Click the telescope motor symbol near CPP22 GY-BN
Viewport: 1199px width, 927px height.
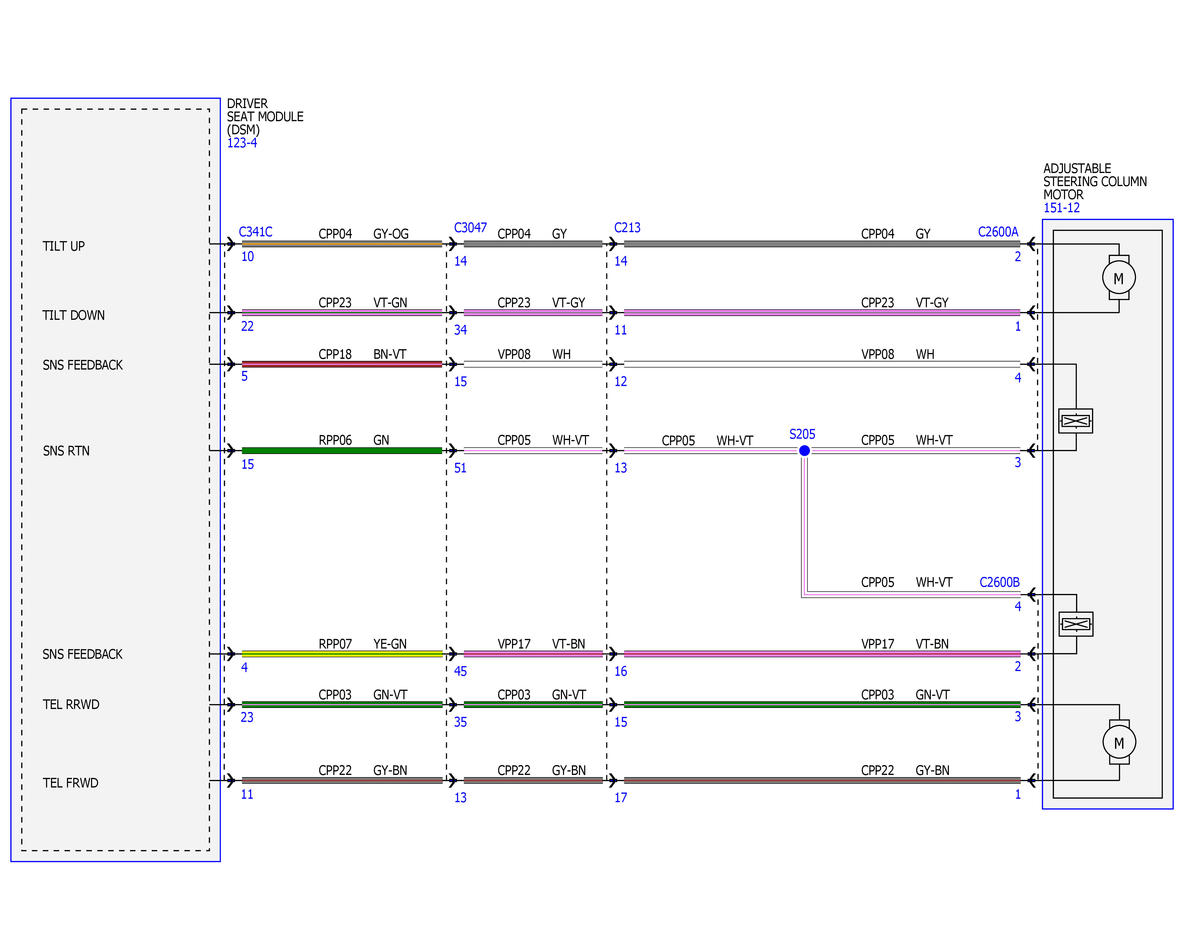tap(1119, 742)
